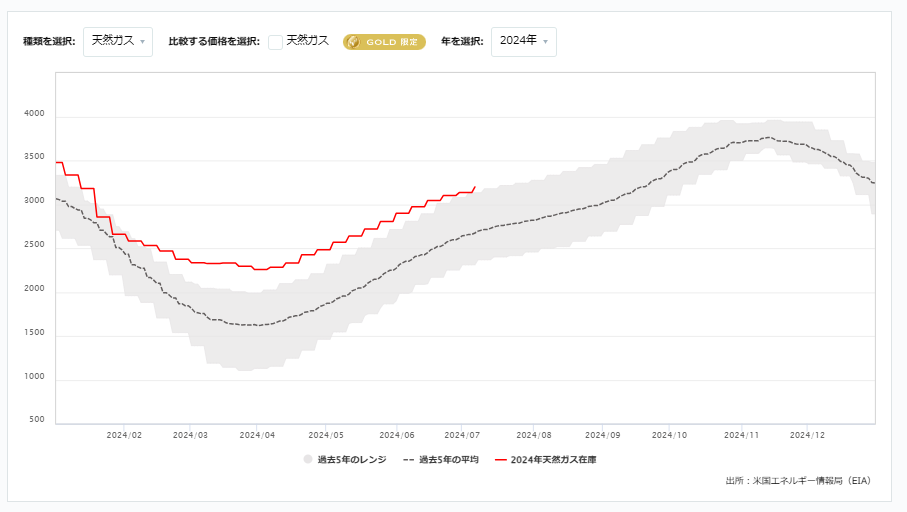Click the 2024/09 x-axis label
The height and width of the screenshot is (512, 907).
tap(603, 435)
